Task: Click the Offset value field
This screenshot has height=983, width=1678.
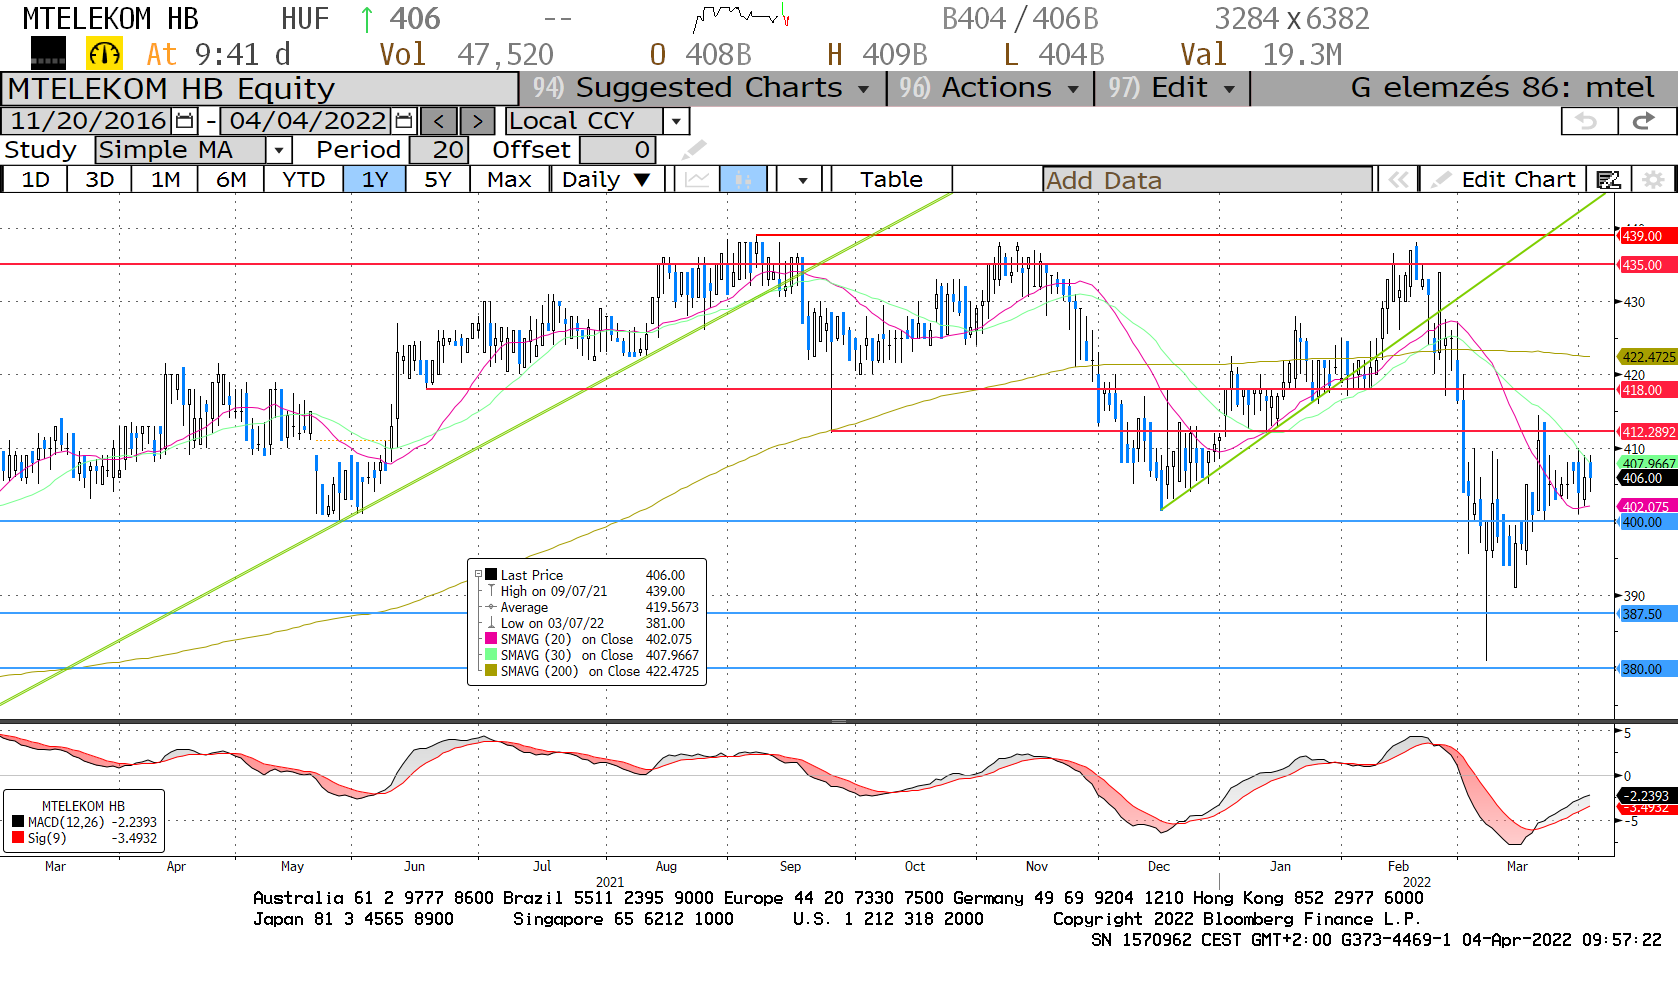Action: [617, 150]
